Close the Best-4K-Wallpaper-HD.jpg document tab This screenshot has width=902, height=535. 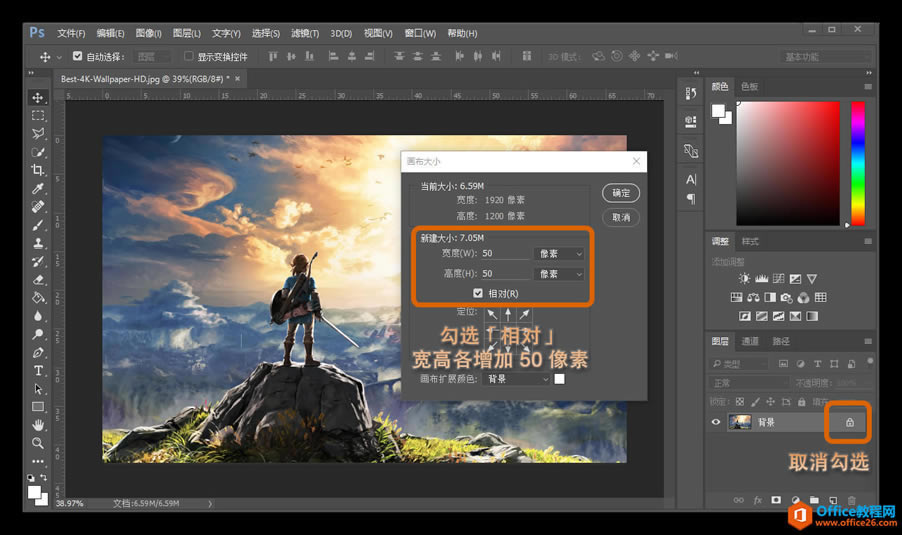tap(237, 78)
